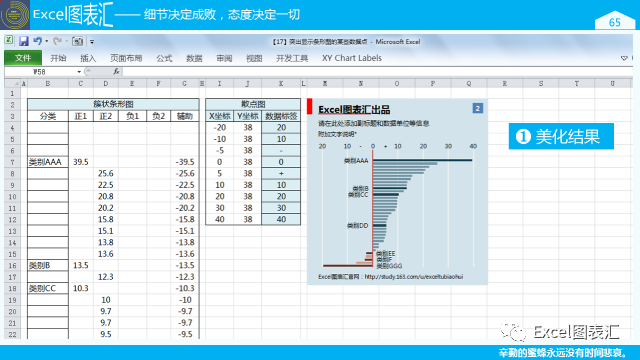Click the Excel application icon
This screenshot has height=360, width=640.
point(9,40)
